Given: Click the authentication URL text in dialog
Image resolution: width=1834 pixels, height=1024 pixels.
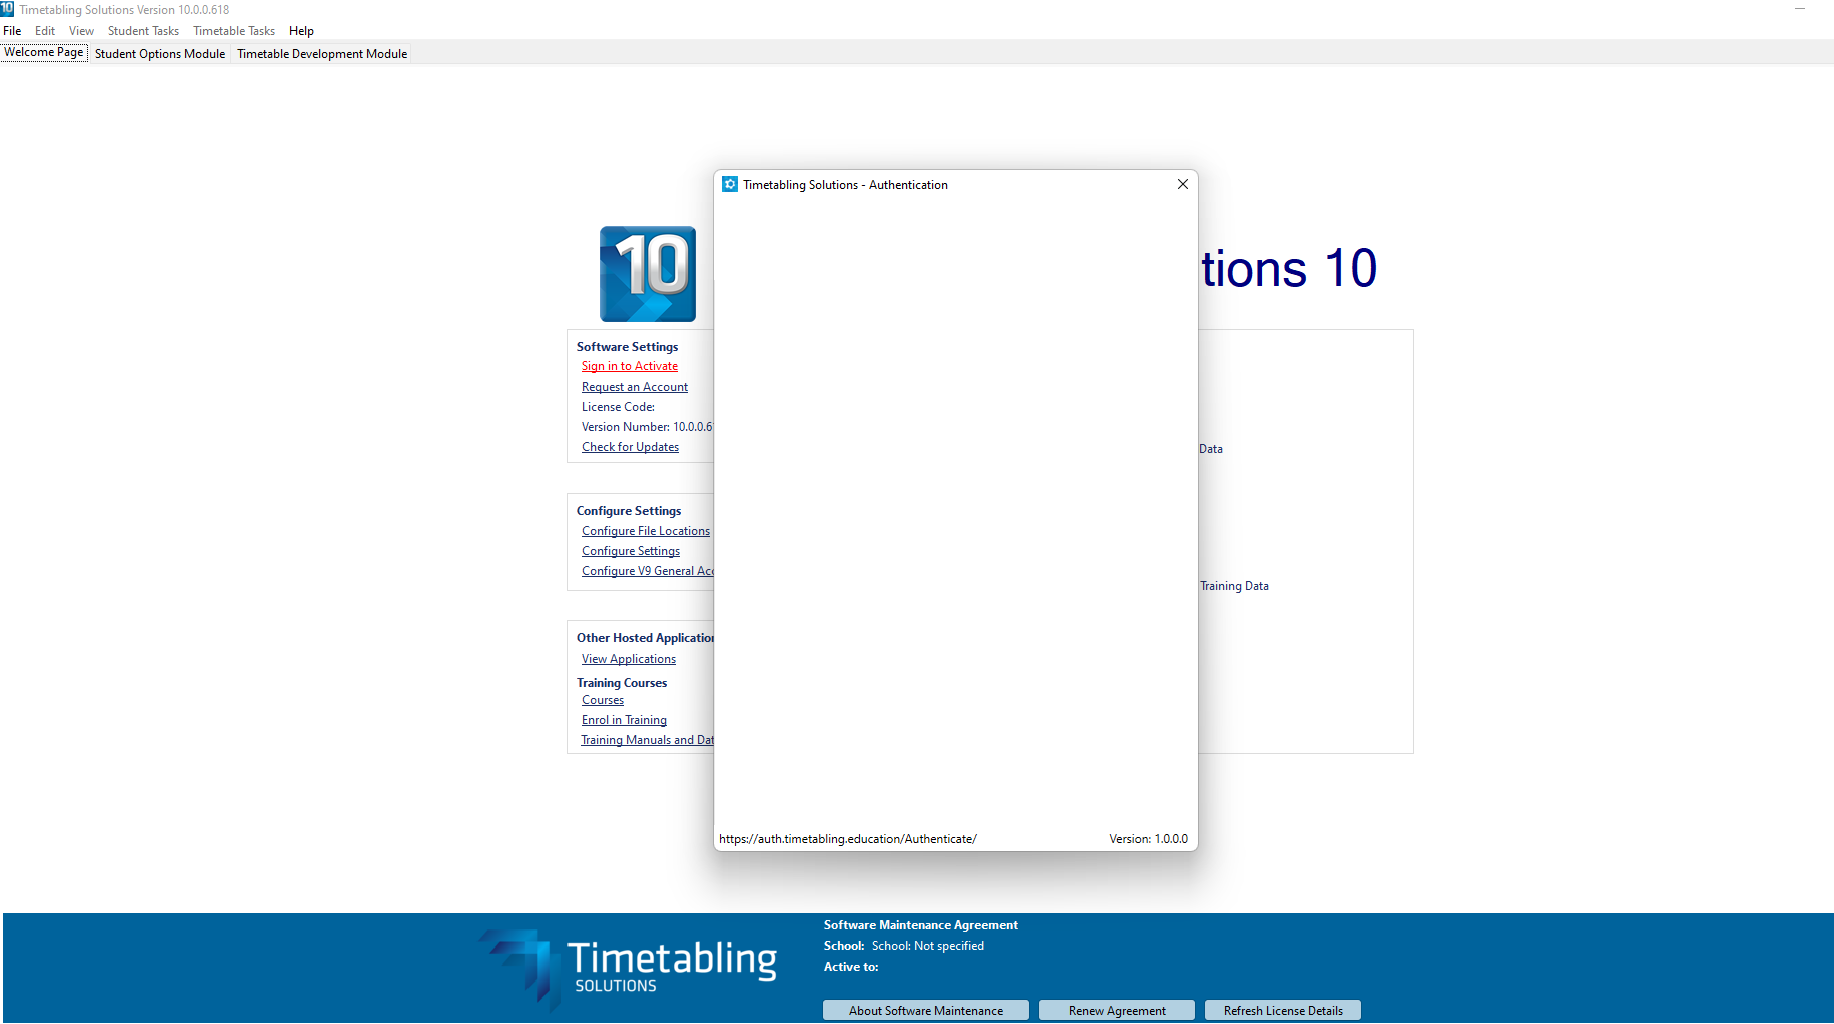Looking at the screenshot, I should [848, 839].
